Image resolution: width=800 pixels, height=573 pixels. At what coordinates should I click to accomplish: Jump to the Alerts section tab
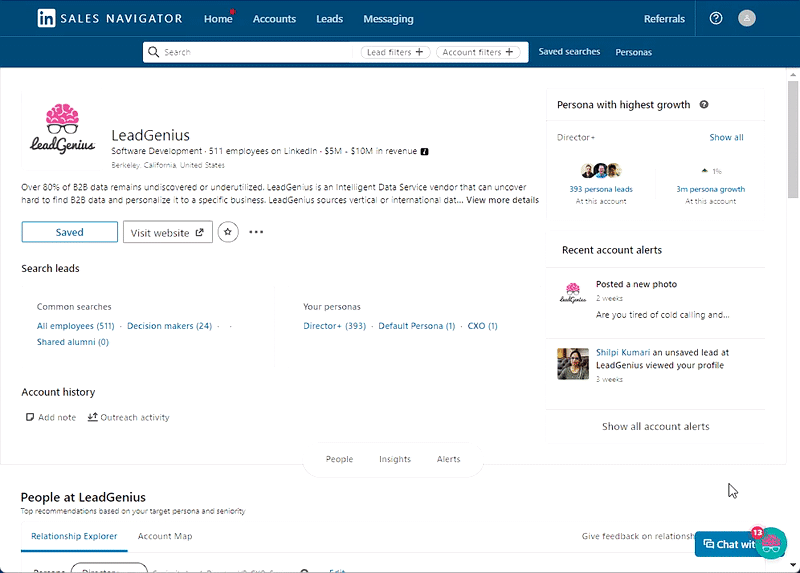(448, 459)
